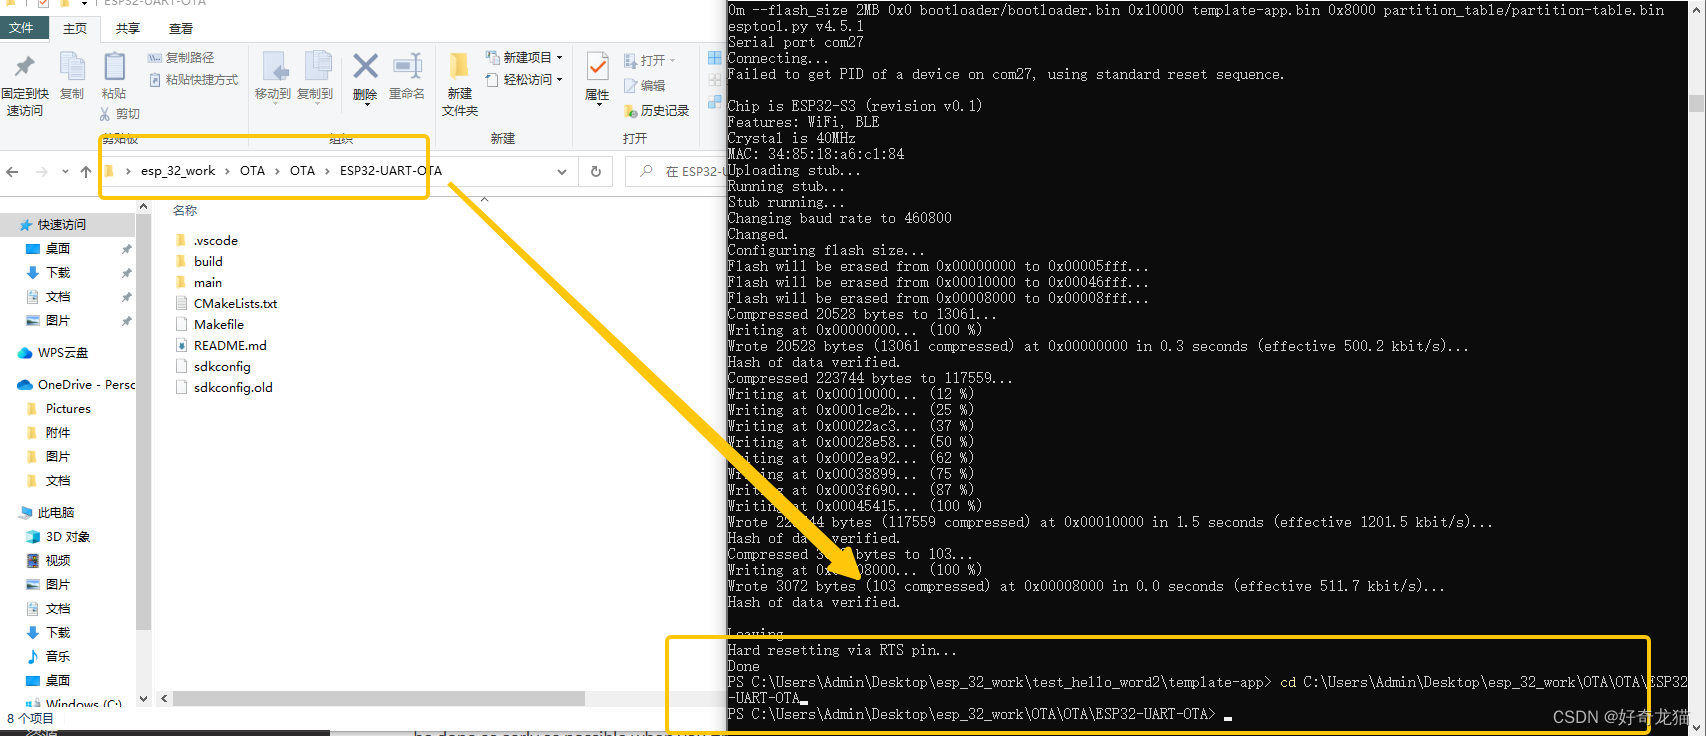Click the search box in Explorer
Image resolution: width=1706 pixels, height=736 pixels.
click(x=675, y=171)
